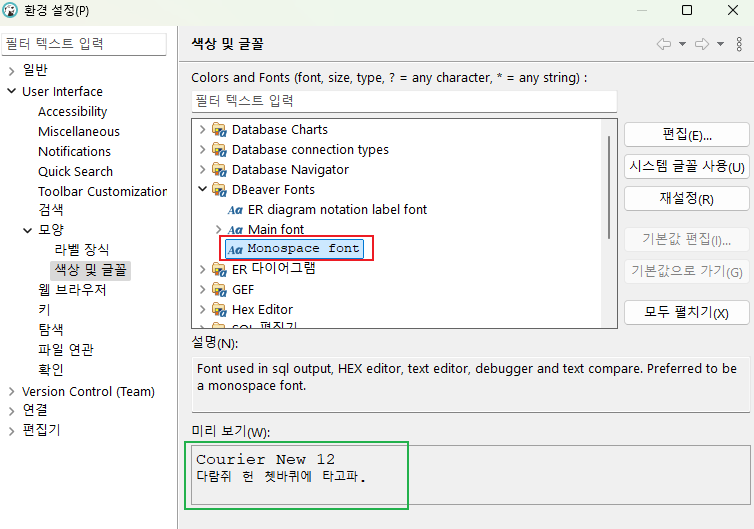The width and height of the screenshot is (754, 529).
Task: Close the 환경 설정 window
Action: point(733,10)
